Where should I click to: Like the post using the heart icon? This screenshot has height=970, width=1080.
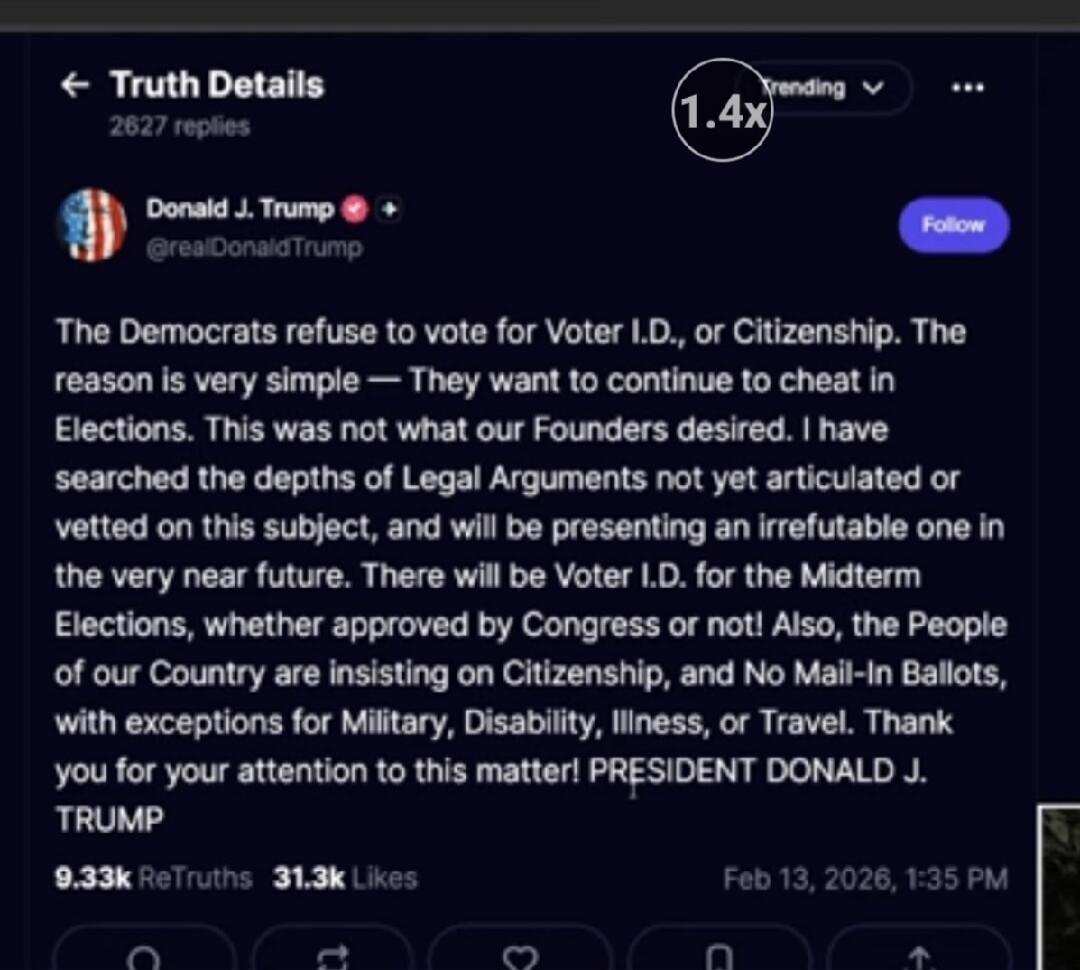pyautogui.click(x=521, y=956)
